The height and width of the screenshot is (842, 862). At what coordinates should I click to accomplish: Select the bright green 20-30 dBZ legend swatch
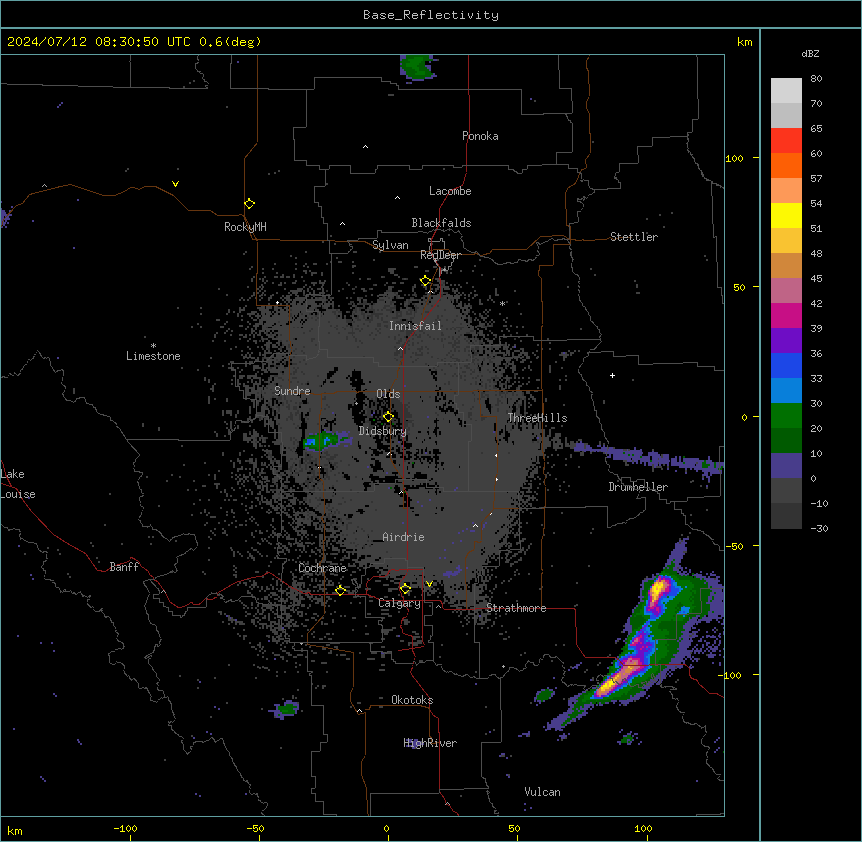(786, 416)
